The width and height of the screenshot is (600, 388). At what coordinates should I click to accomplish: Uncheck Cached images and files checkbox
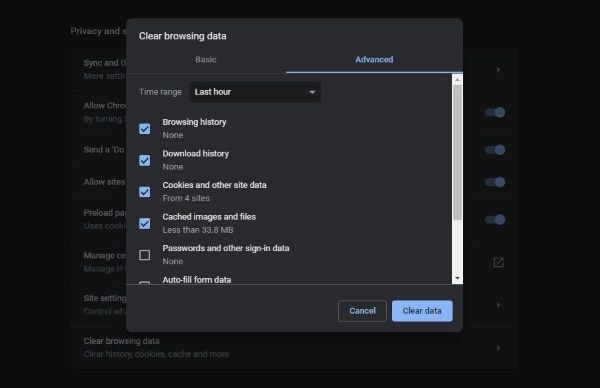coord(145,223)
